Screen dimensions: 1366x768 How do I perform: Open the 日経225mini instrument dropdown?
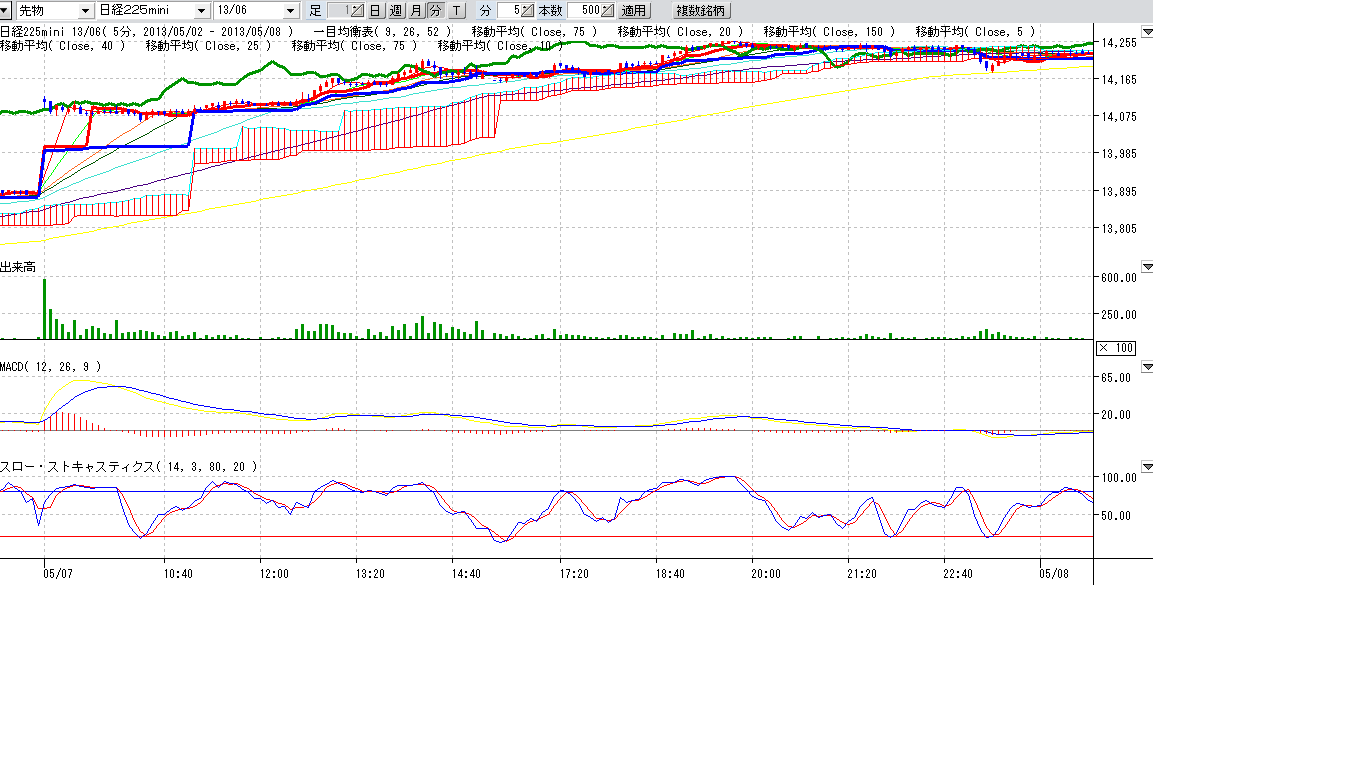tap(203, 10)
